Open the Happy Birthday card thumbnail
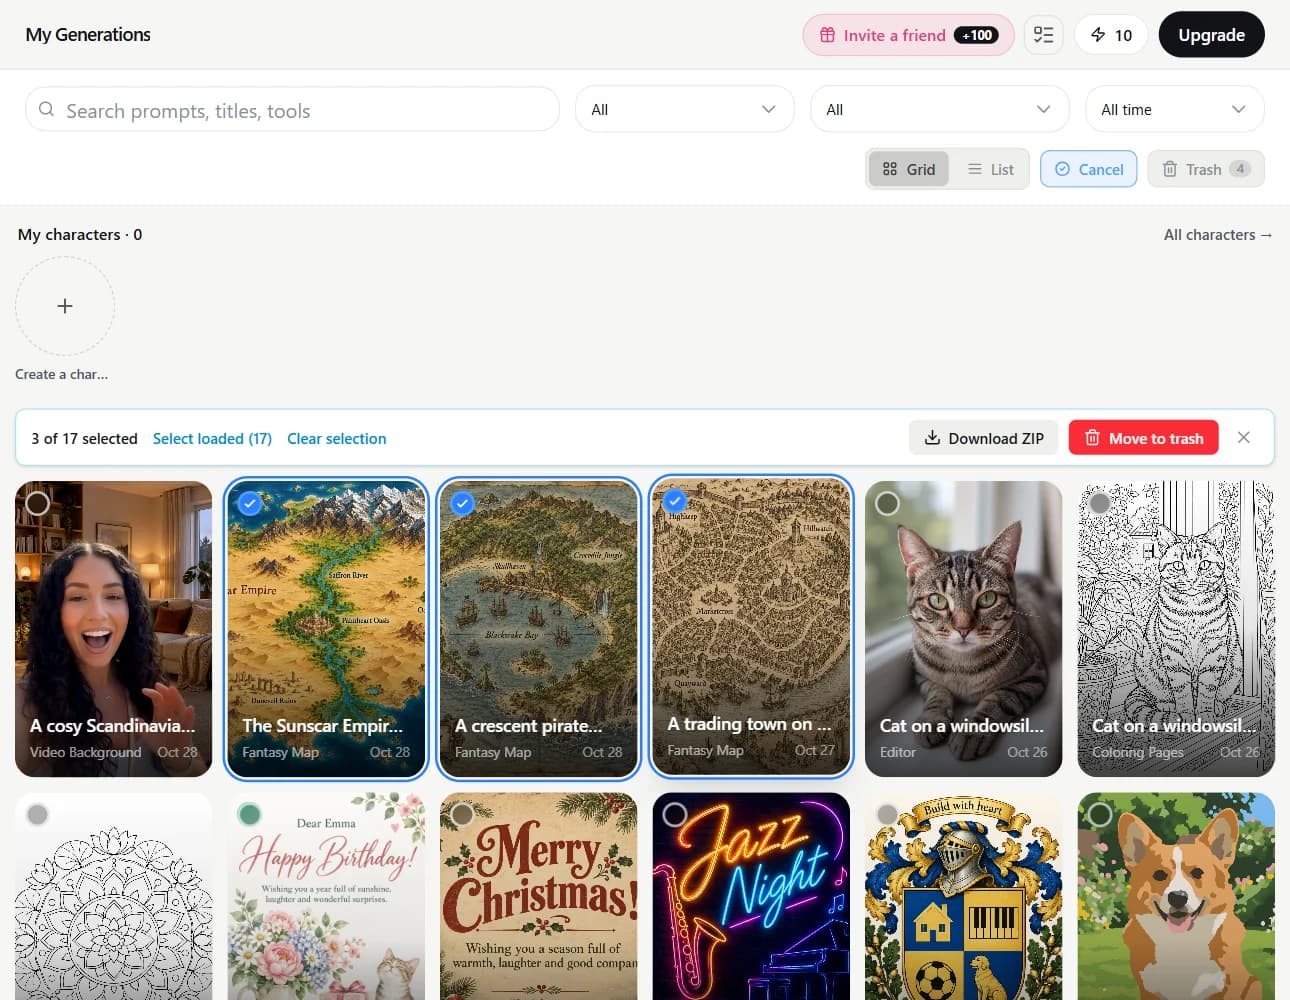 tap(326, 896)
